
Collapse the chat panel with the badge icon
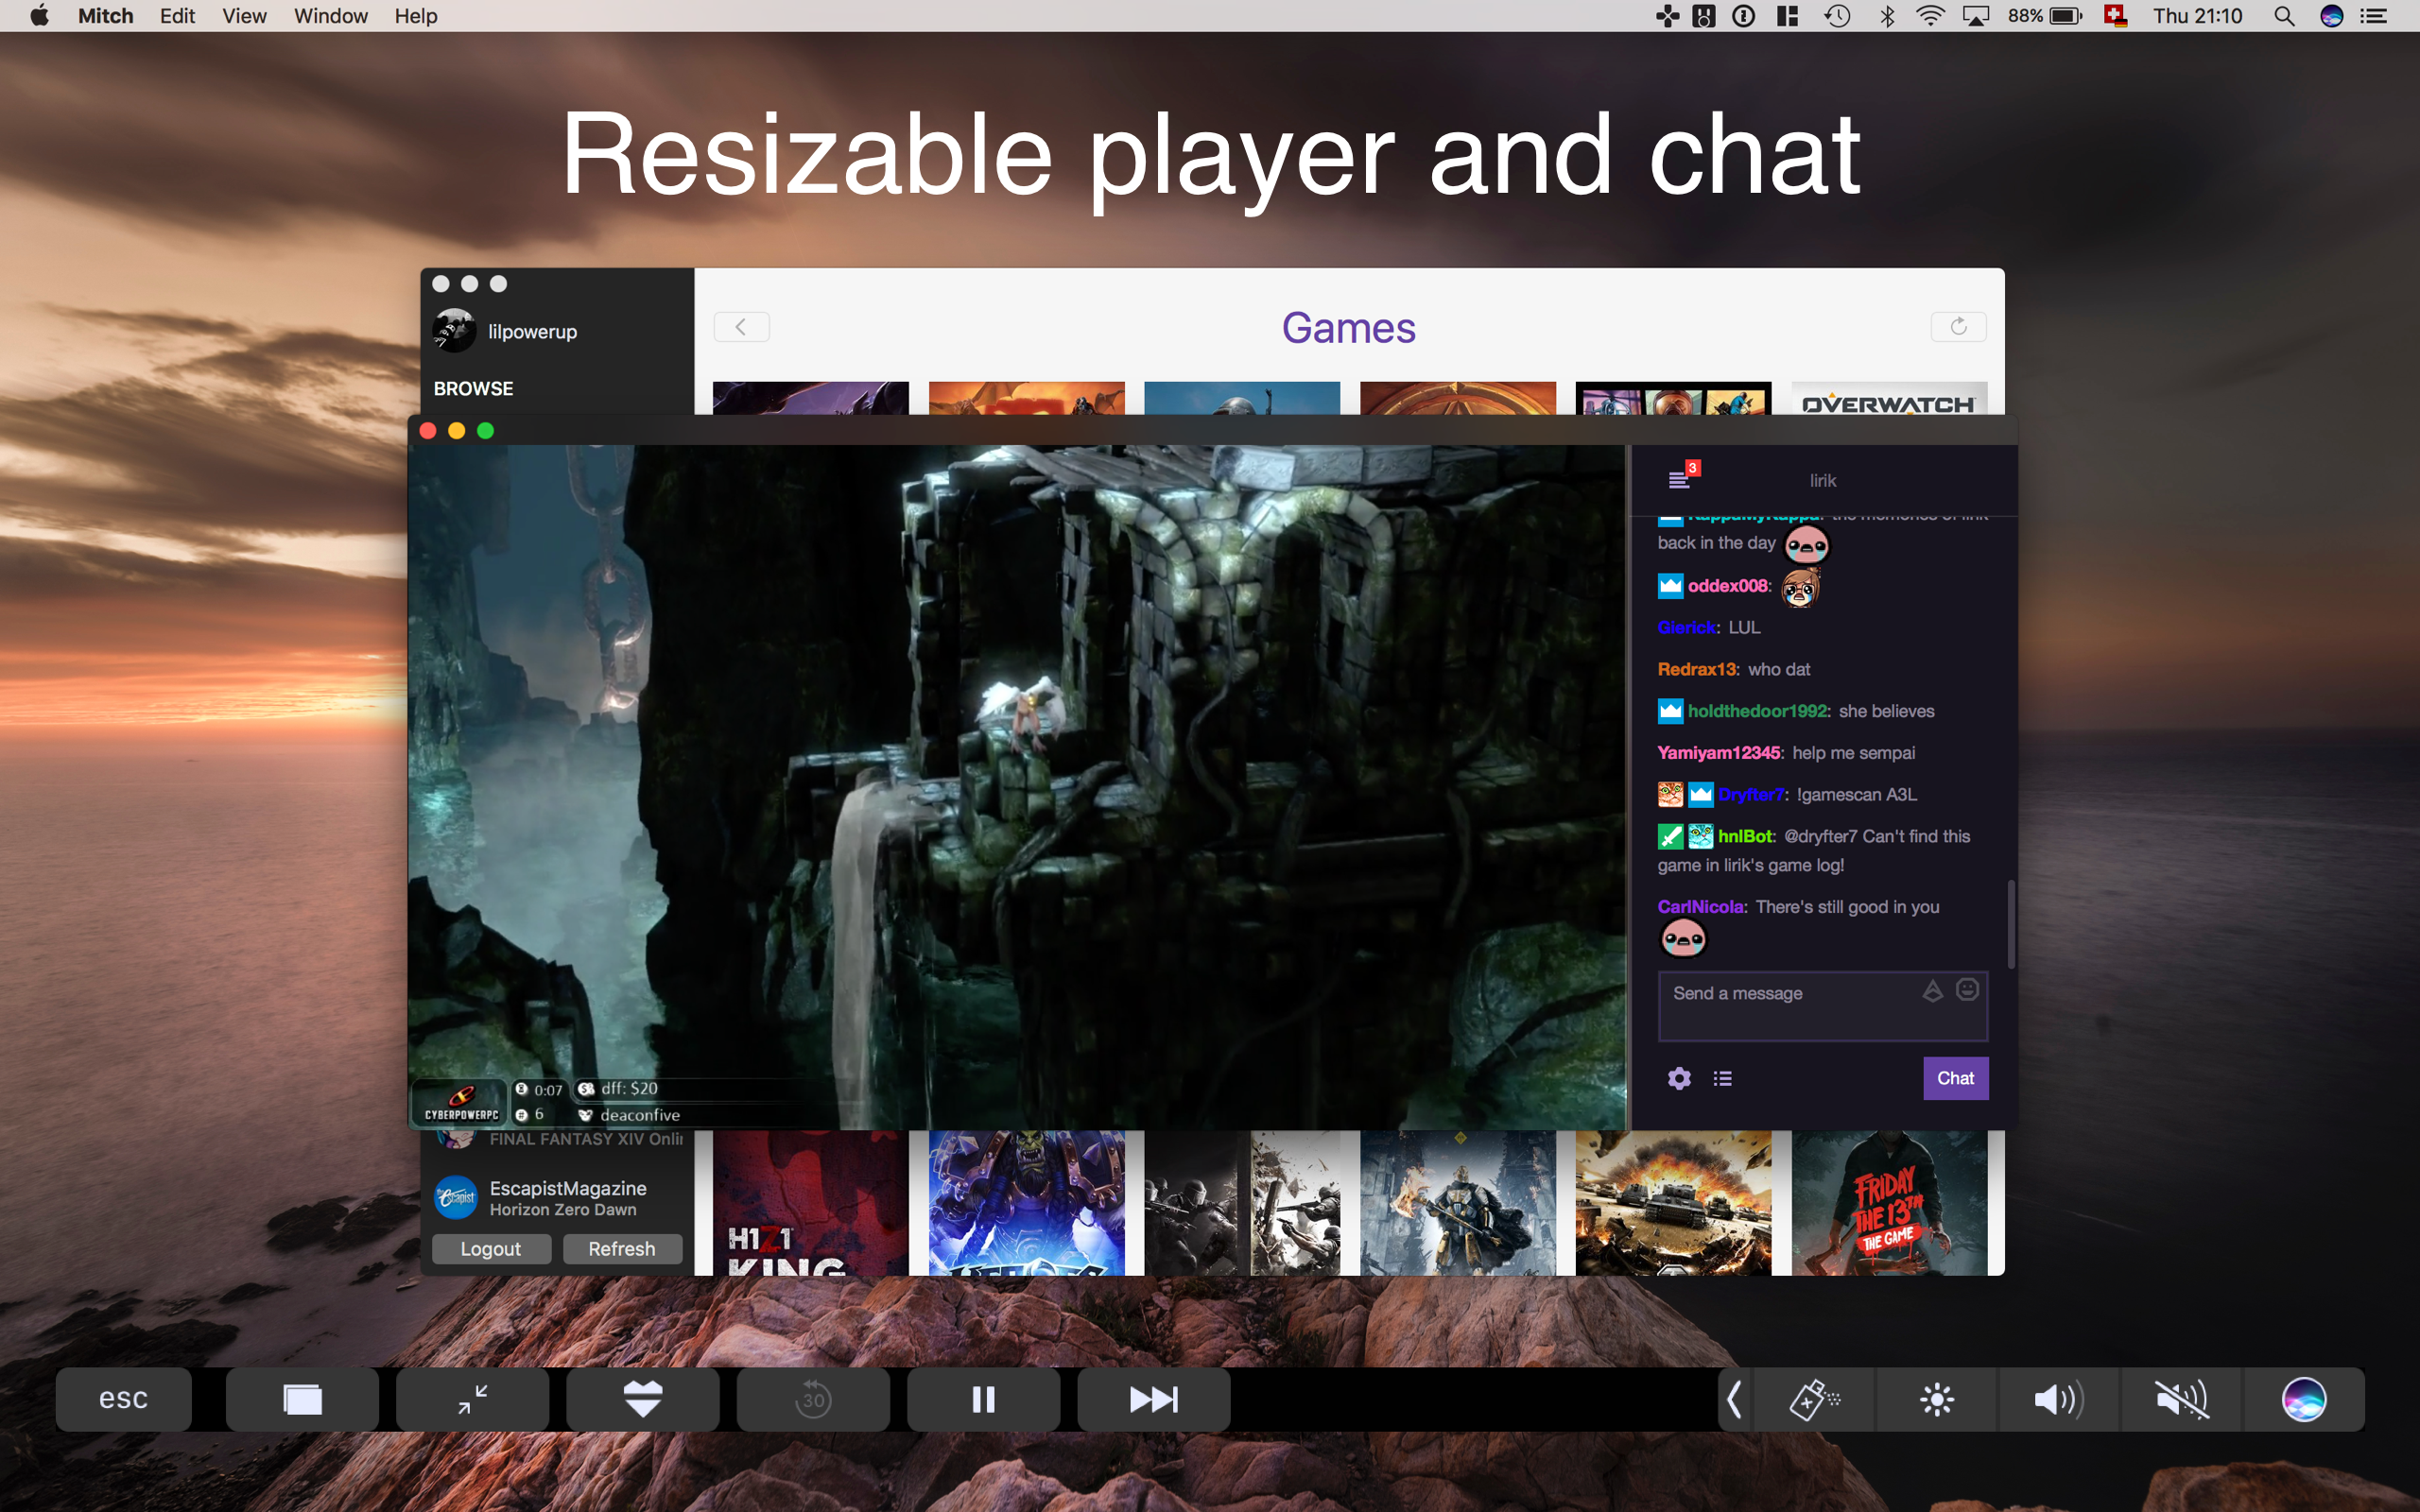click(x=1683, y=478)
